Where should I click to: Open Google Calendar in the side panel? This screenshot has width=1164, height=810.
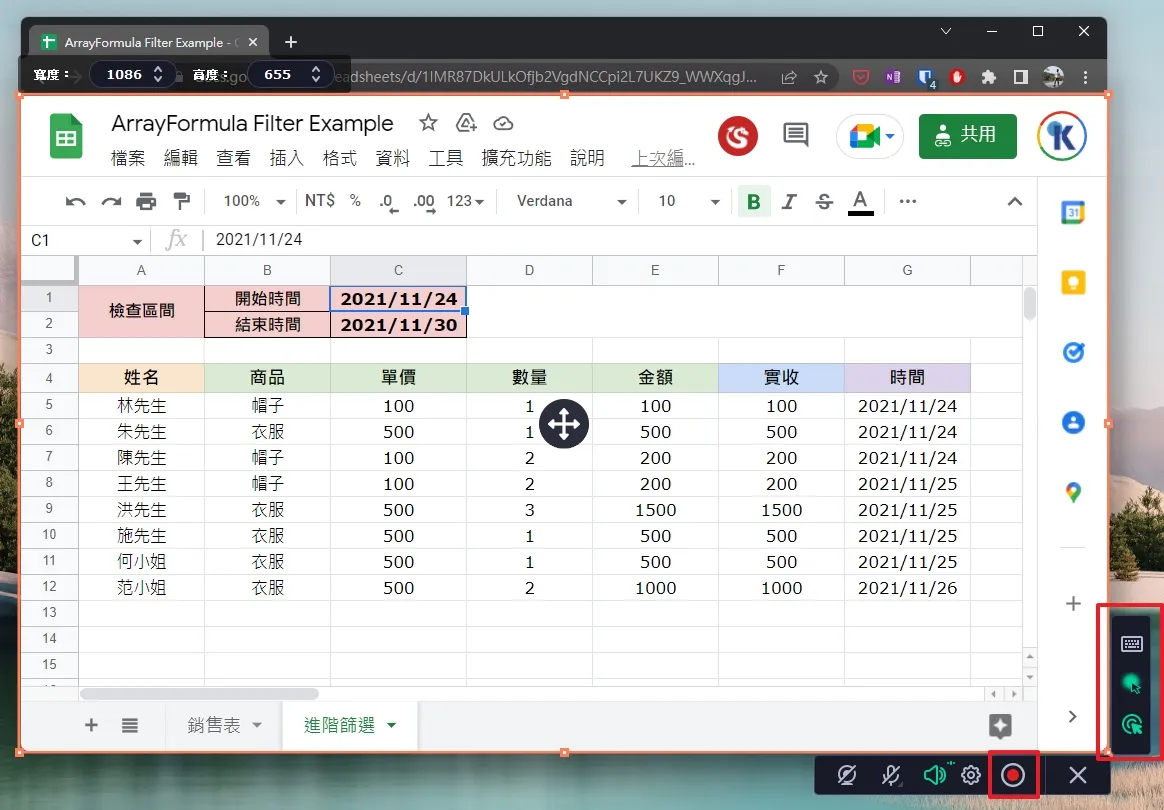coord(1073,212)
